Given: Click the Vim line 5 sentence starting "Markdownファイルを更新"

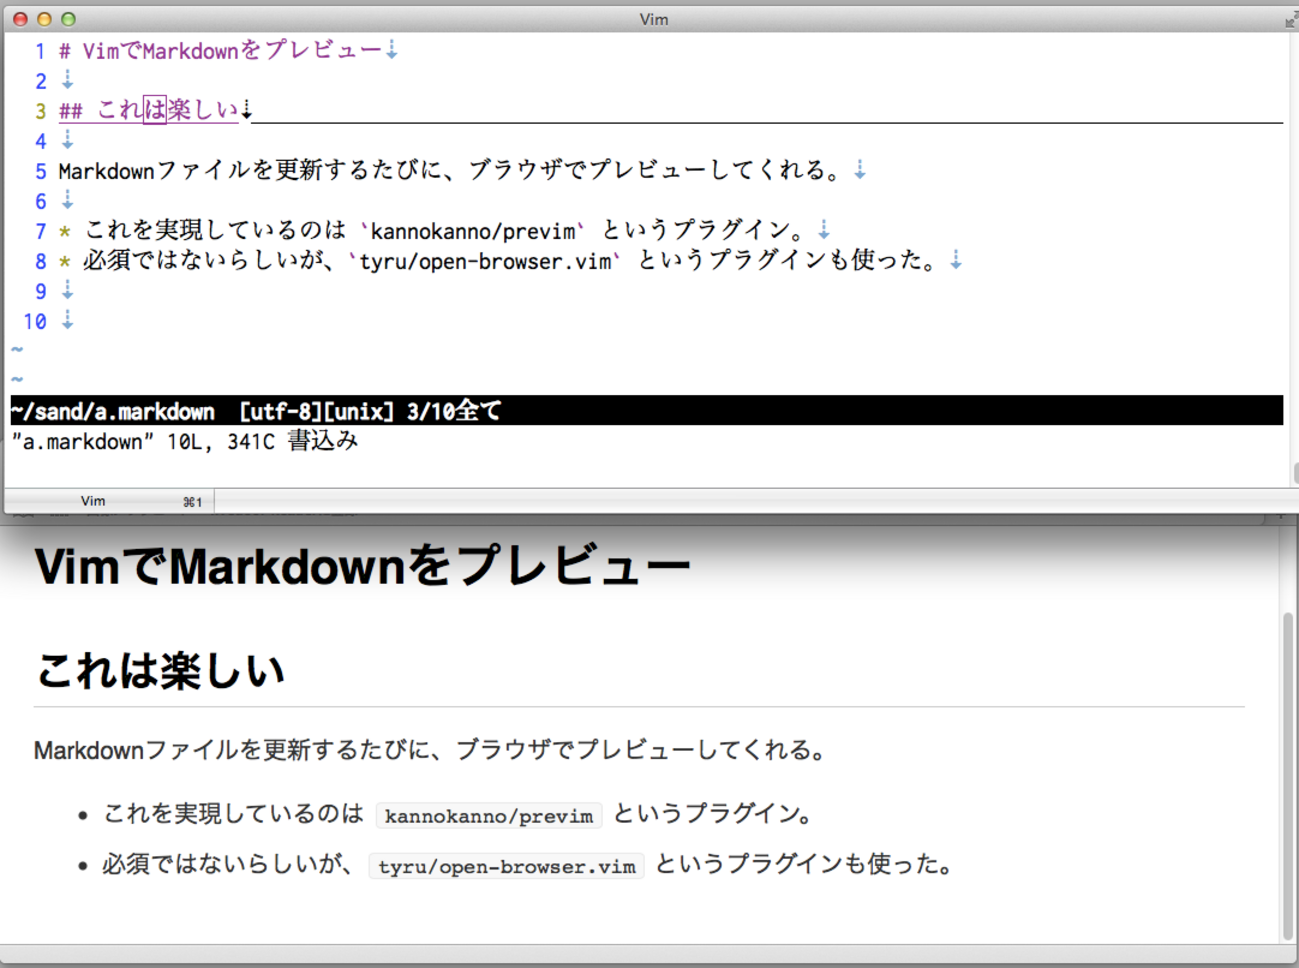Looking at the screenshot, I should coord(450,170).
